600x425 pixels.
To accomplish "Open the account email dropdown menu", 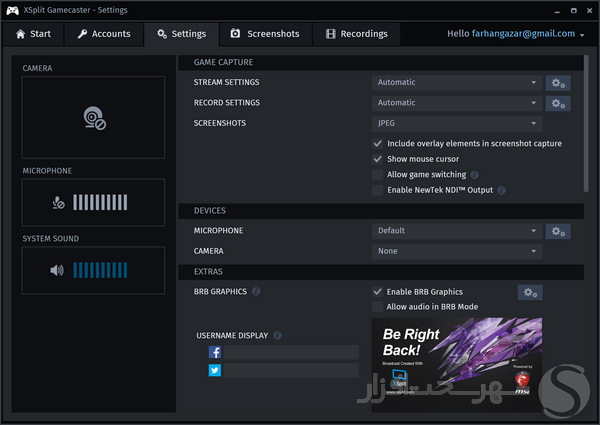I will point(581,34).
